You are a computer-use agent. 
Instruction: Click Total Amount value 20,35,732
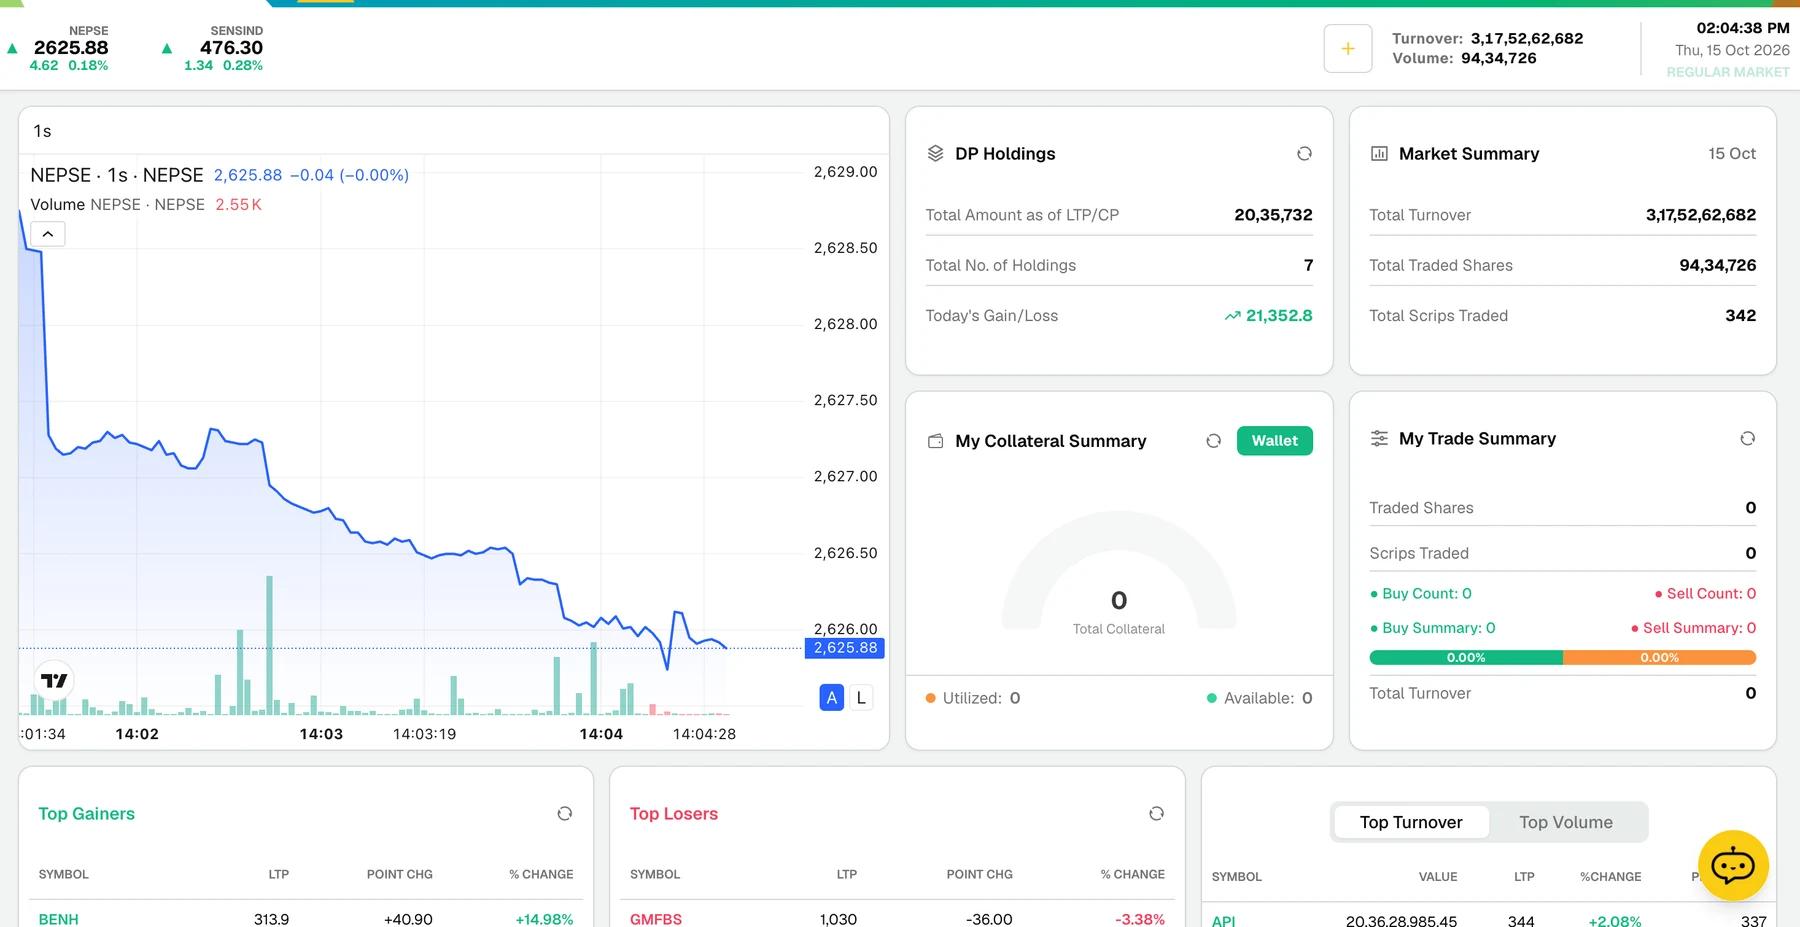[x=1273, y=215]
